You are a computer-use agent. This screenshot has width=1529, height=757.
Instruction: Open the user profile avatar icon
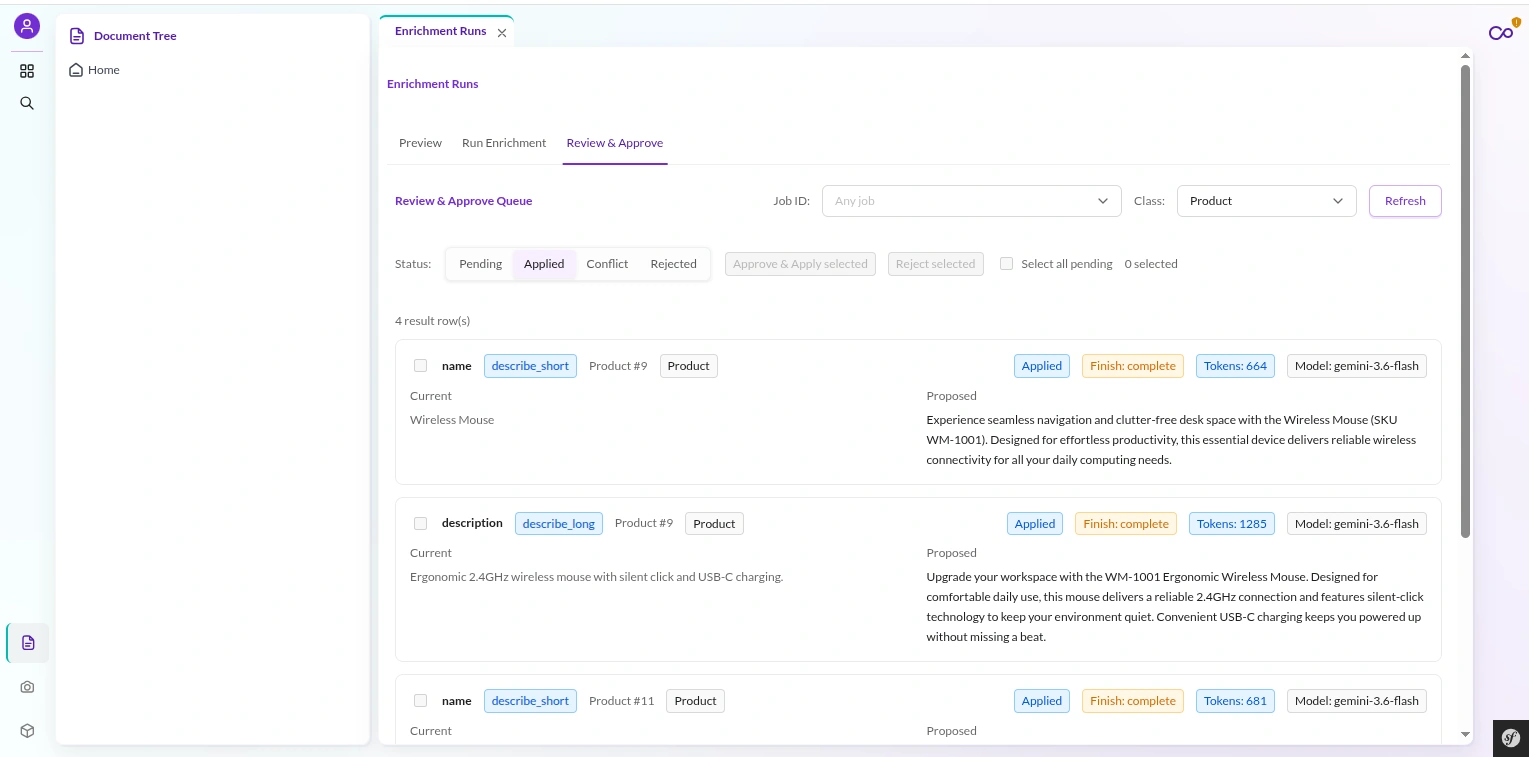point(27,26)
